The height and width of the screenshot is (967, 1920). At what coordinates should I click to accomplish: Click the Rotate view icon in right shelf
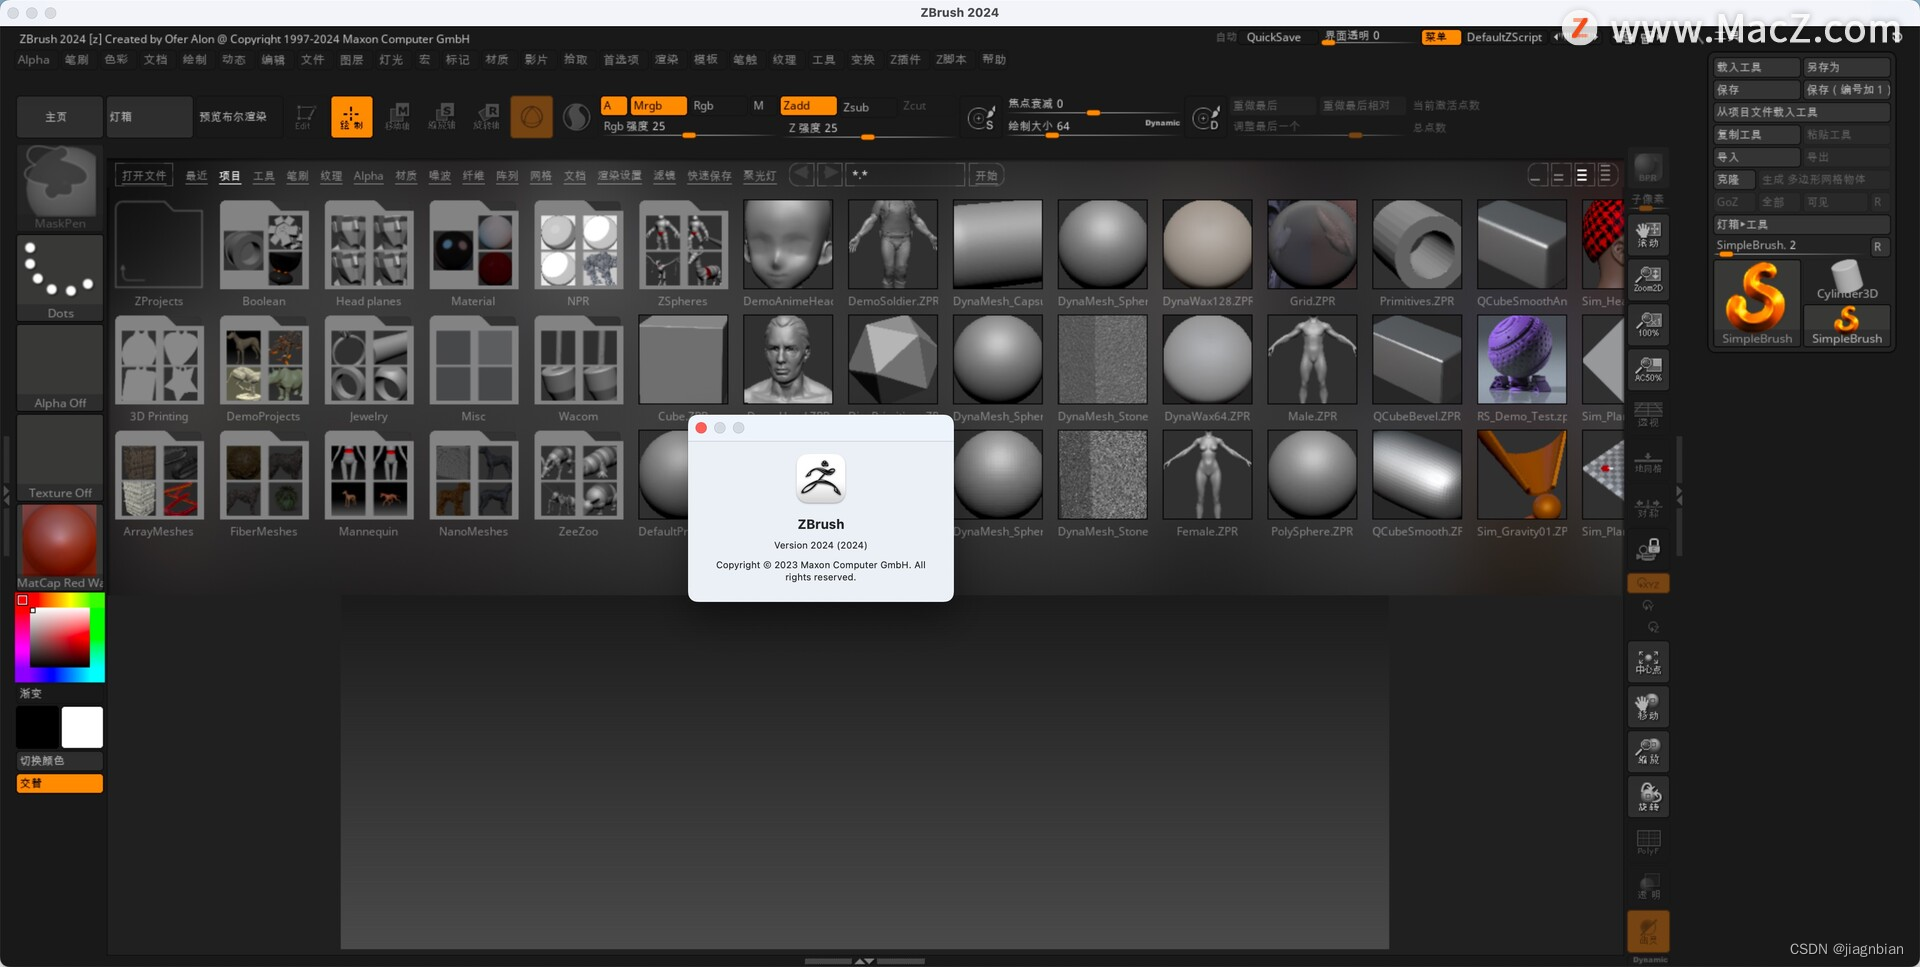(x=1648, y=796)
